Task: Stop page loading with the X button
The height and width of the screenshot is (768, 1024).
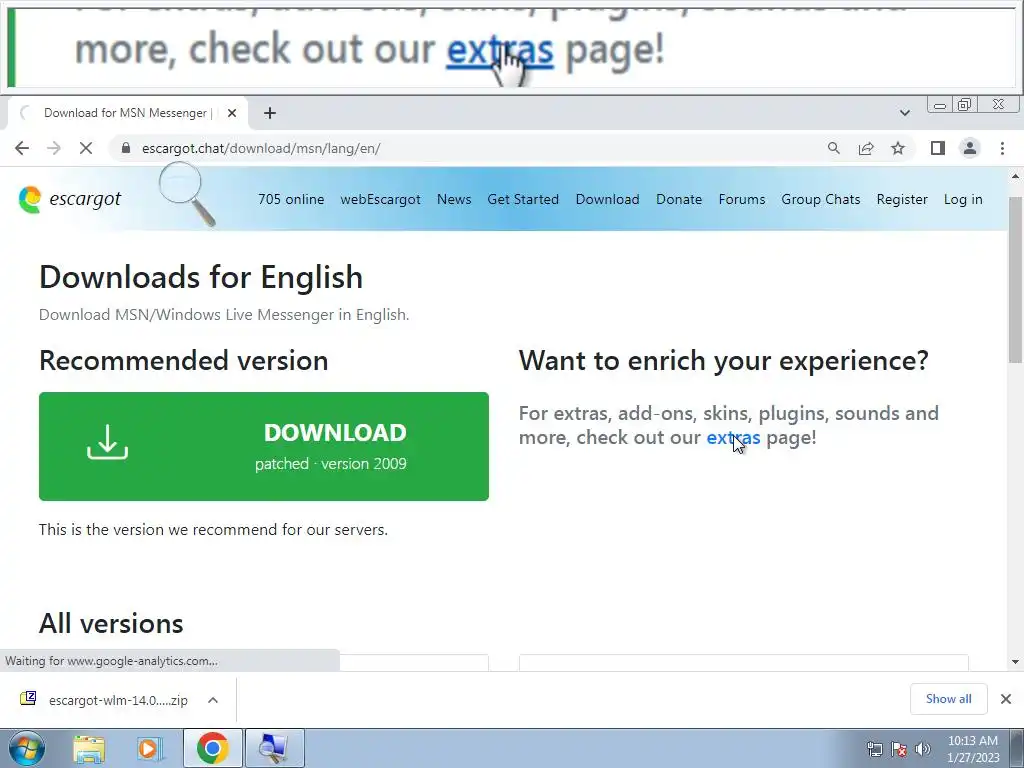Action: click(x=86, y=148)
